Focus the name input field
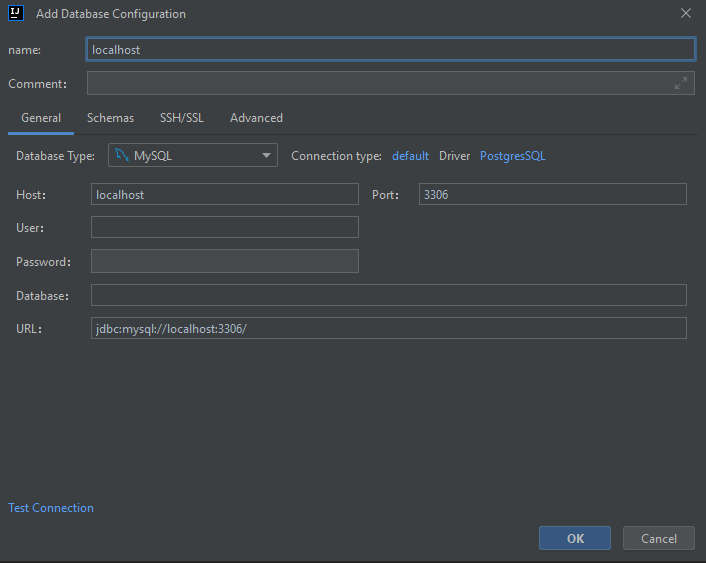The height and width of the screenshot is (563, 706). (x=391, y=49)
